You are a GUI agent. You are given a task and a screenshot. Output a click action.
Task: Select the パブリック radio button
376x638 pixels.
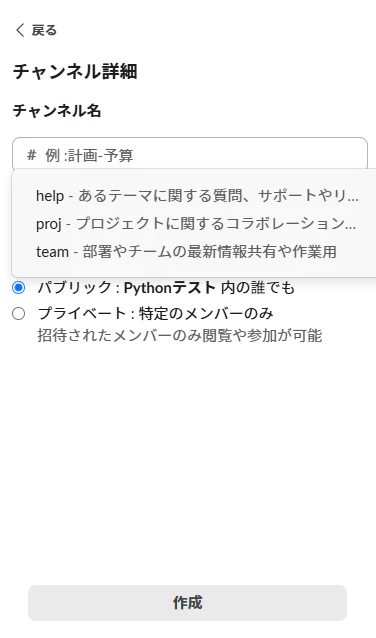click(x=18, y=288)
